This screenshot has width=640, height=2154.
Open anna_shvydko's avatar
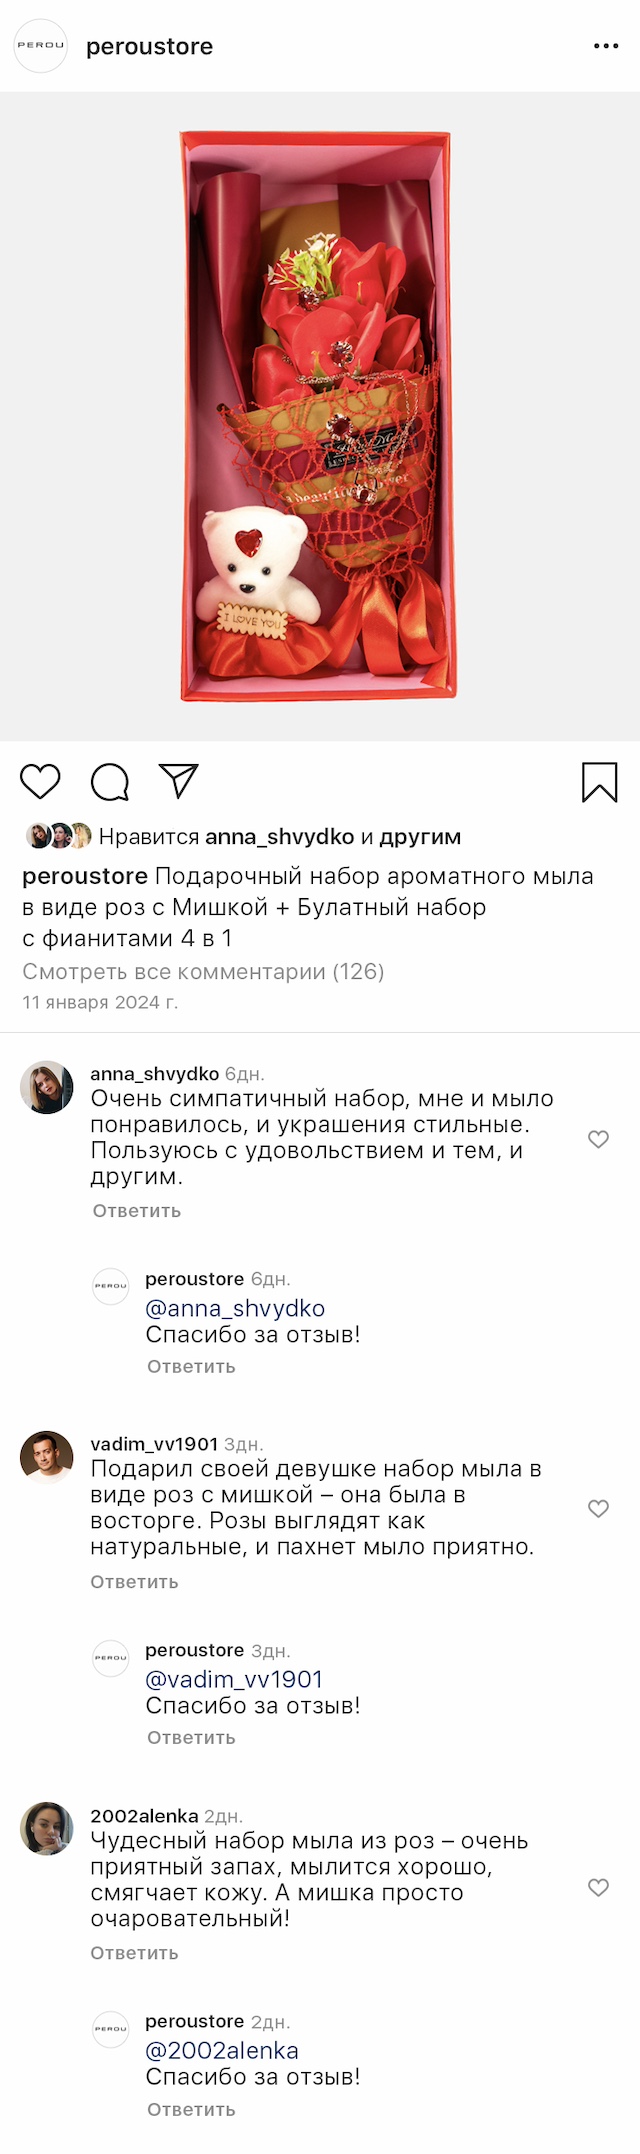tap(47, 1088)
